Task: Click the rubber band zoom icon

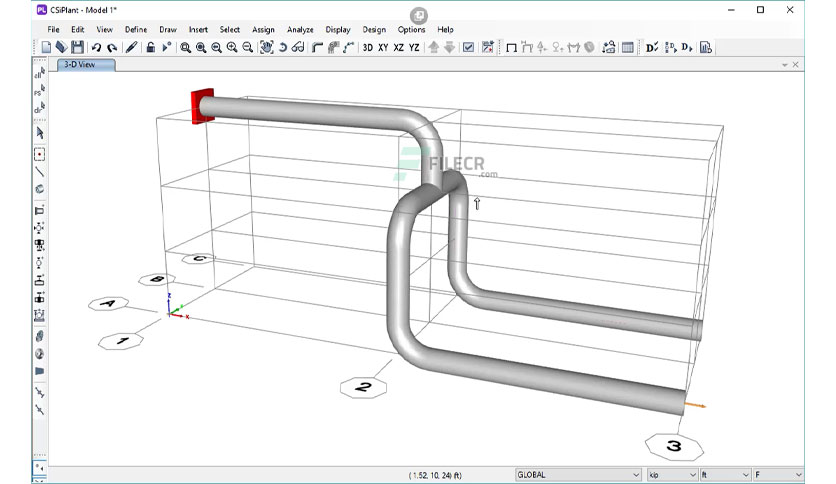Action: click(x=185, y=47)
